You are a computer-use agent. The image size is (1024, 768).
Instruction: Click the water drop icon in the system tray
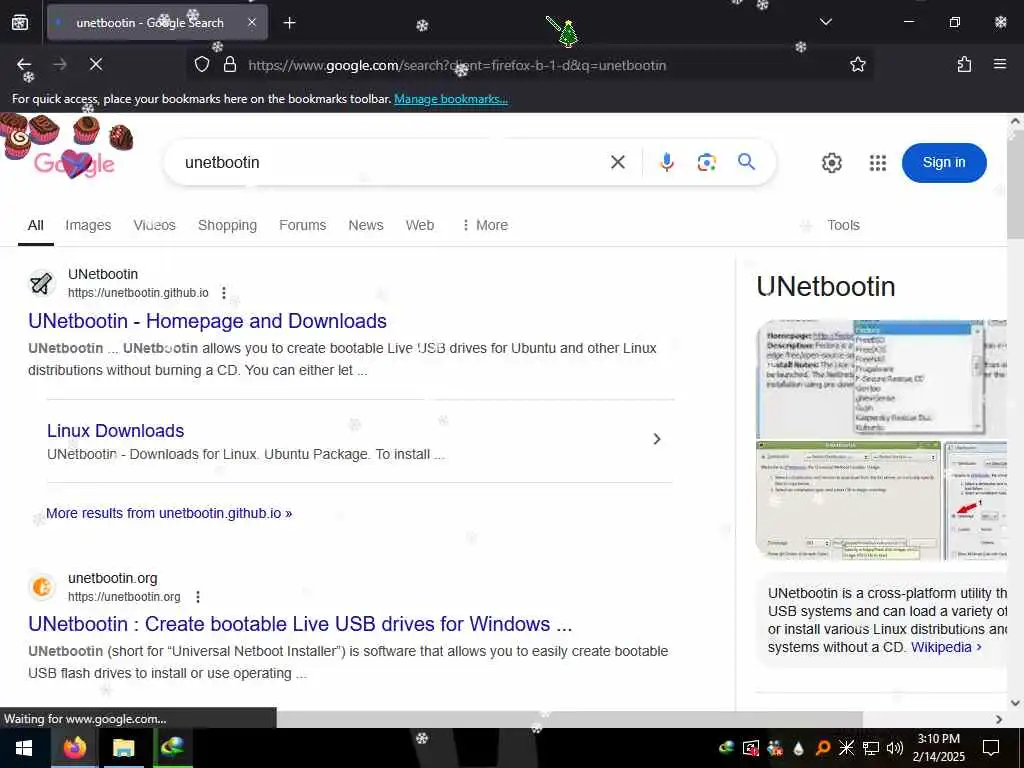[x=798, y=748]
